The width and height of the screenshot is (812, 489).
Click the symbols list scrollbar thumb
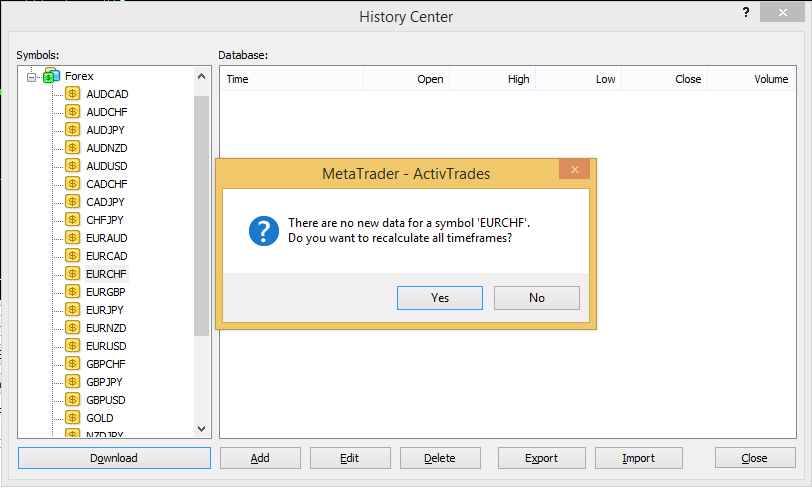point(201,216)
